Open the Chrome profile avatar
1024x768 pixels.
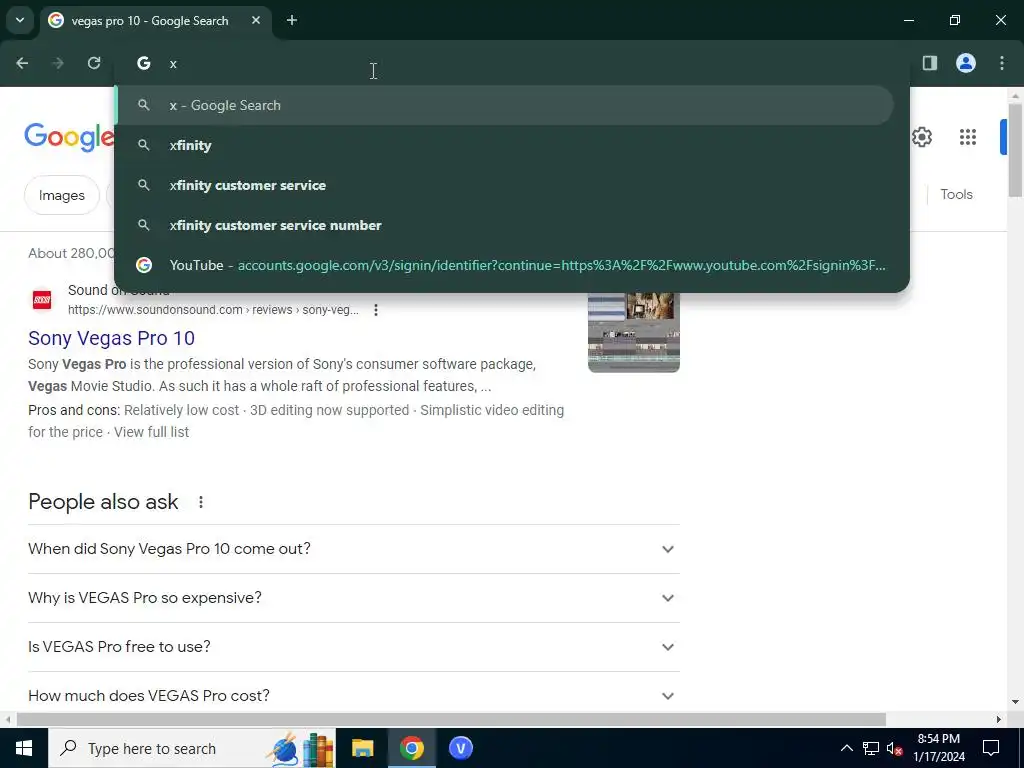(966, 63)
